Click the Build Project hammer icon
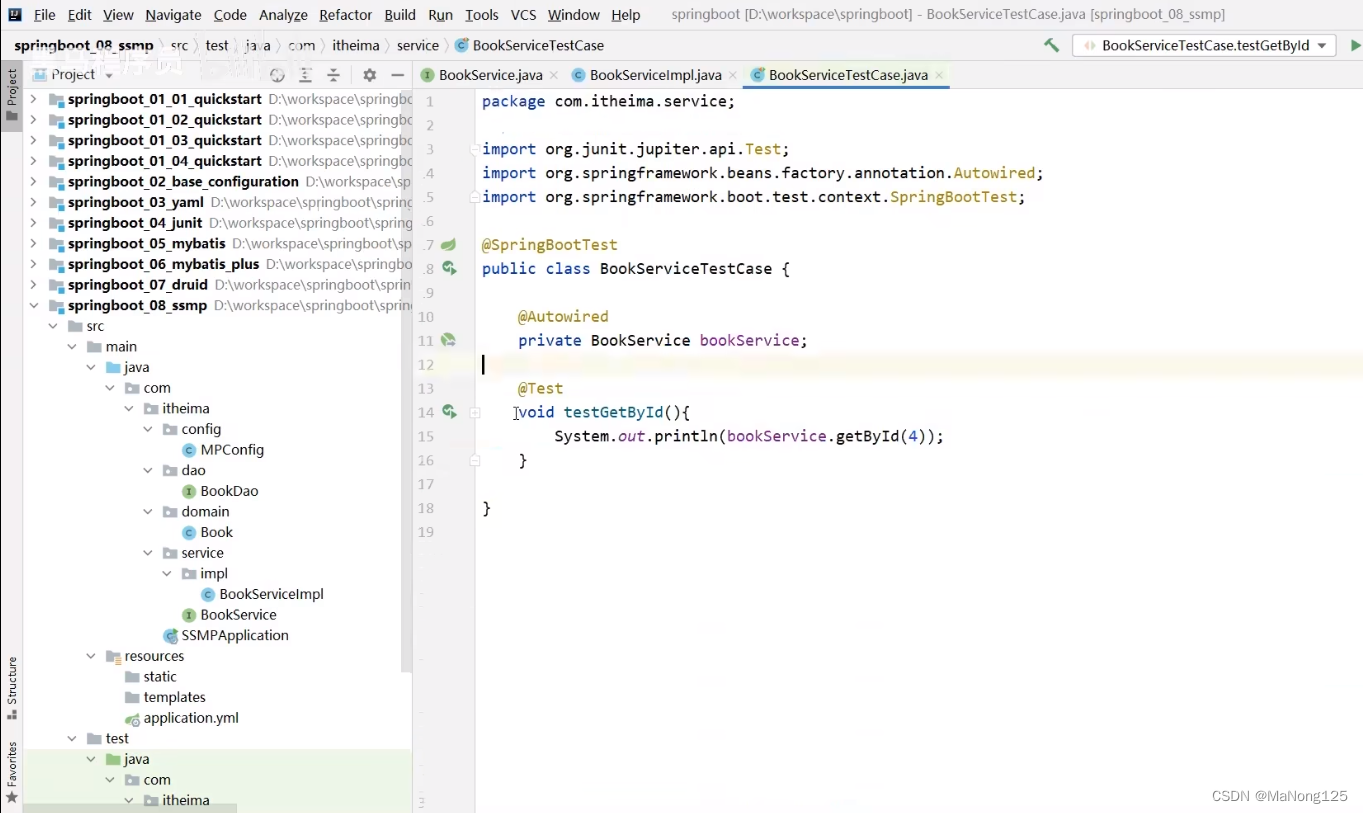The width and height of the screenshot is (1363, 813). pos(1051,45)
